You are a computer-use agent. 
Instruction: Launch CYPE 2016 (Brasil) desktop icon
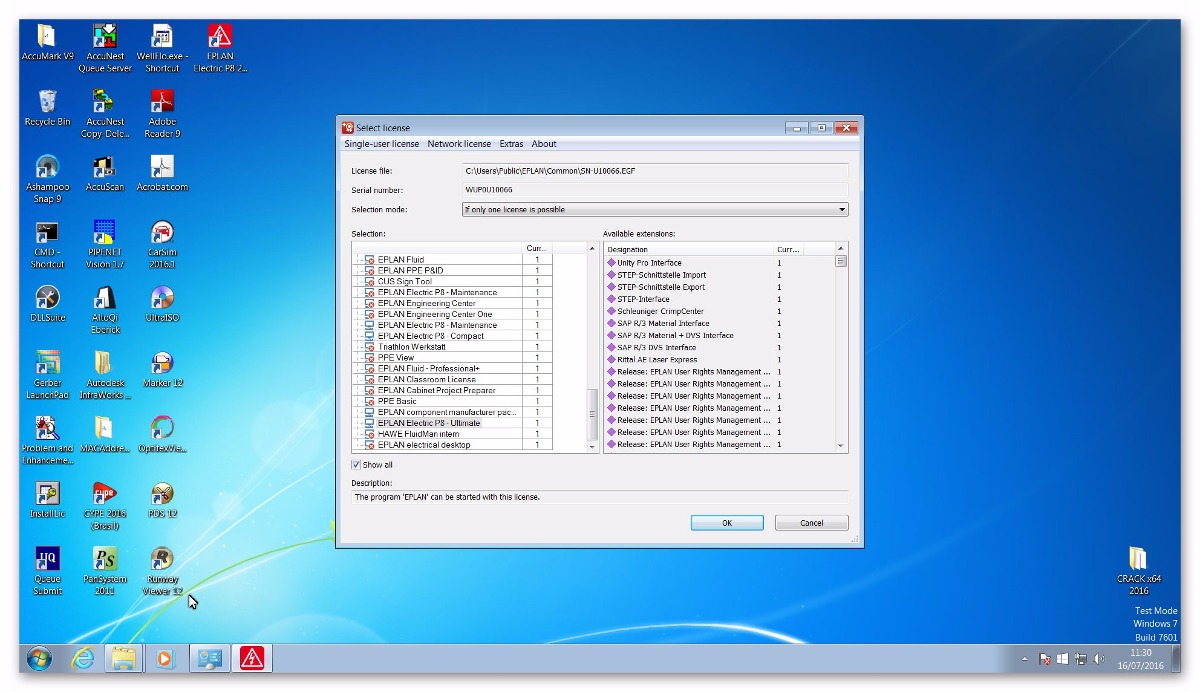coord(105,506)
